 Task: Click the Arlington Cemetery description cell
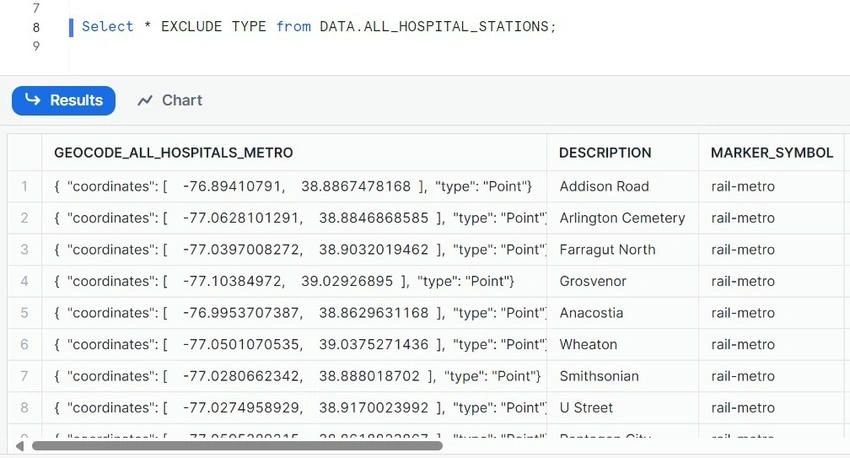(622, 218)
